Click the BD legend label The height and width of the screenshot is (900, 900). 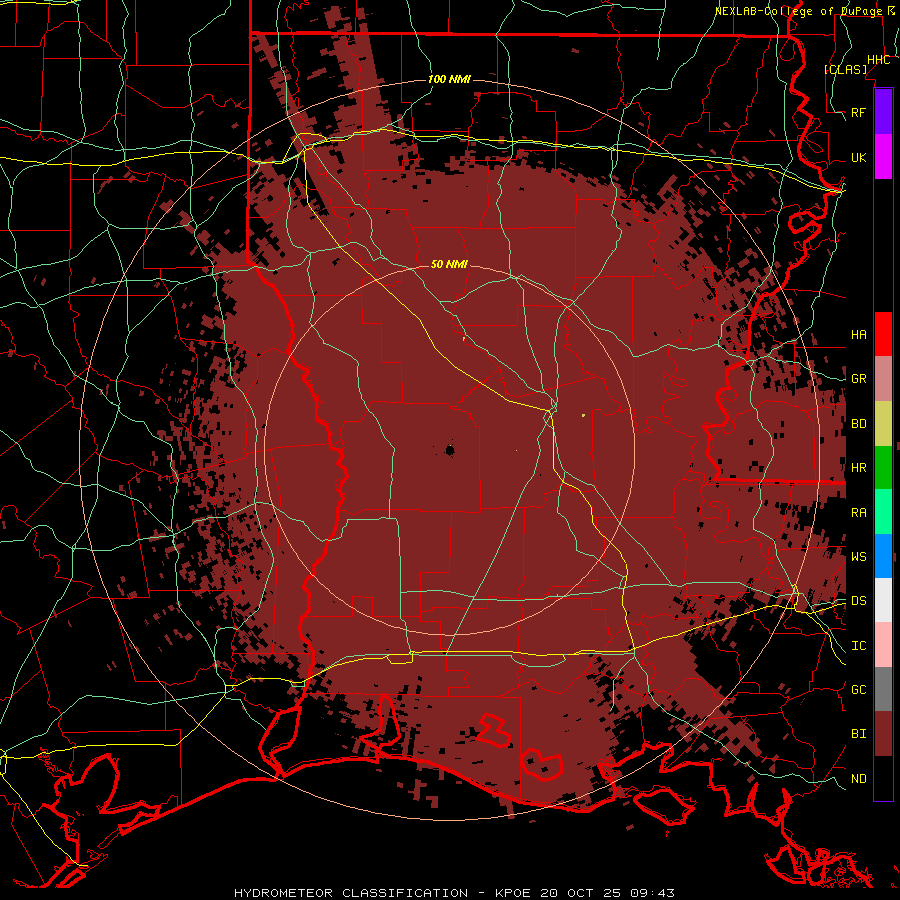[859, 424]
